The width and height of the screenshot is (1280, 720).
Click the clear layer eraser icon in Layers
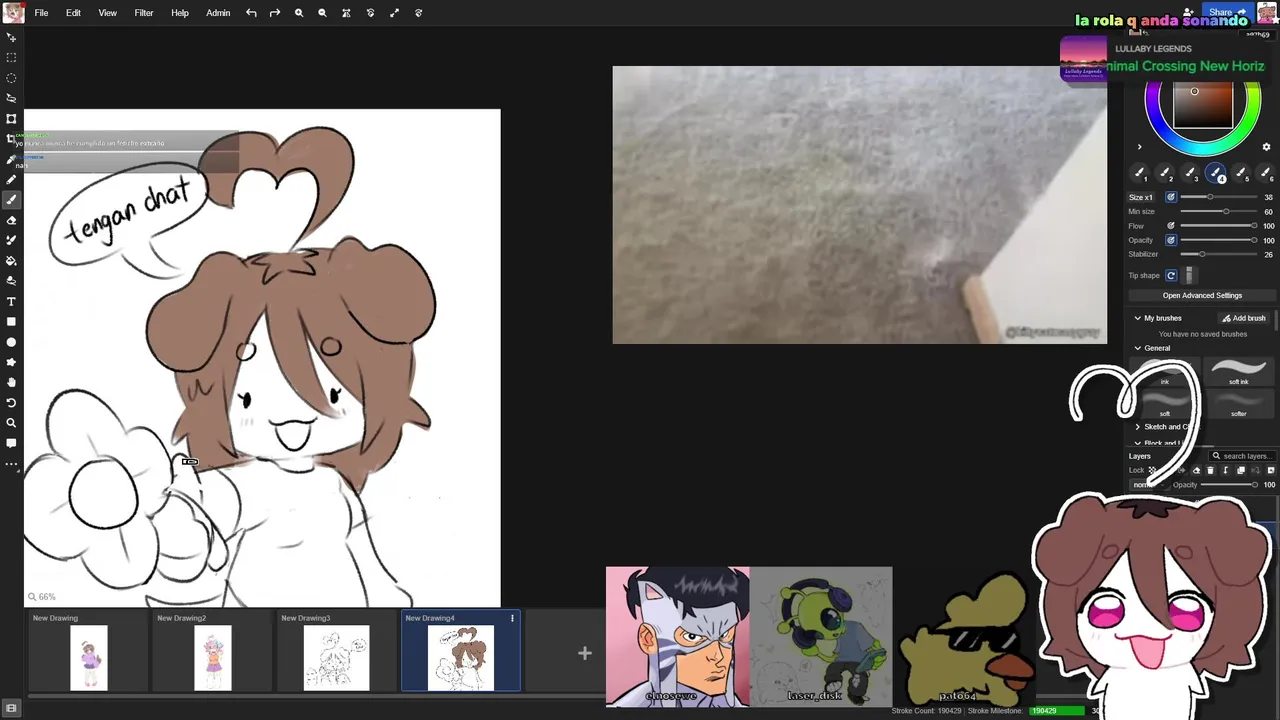tap(1196, 470)
